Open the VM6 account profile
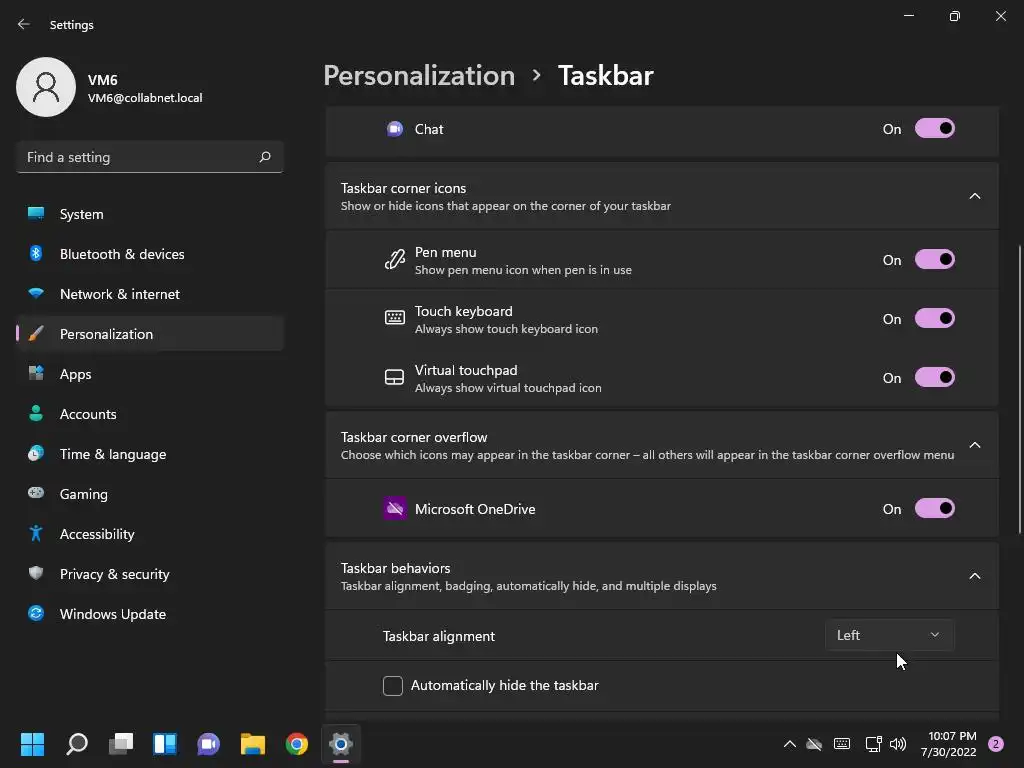The height and width of the screenshot is (768, 1024). [x=110, y=88]
